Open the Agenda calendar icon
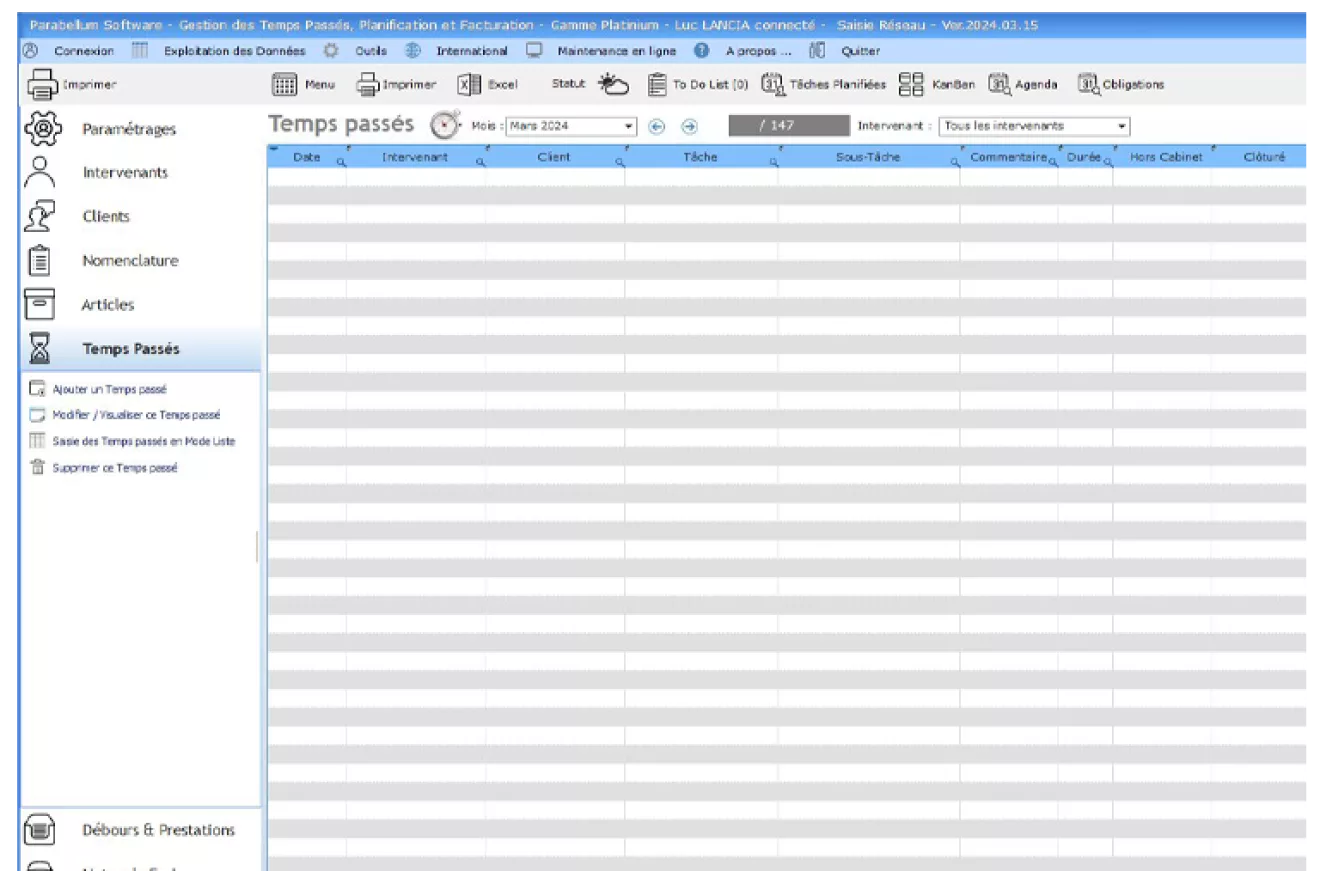The image size is (1320, 871). click(x=999, y=85)
